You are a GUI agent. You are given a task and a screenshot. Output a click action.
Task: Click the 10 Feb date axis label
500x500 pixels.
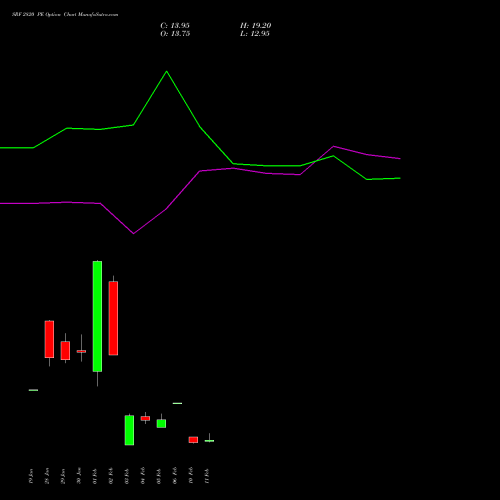pos(191,476)
